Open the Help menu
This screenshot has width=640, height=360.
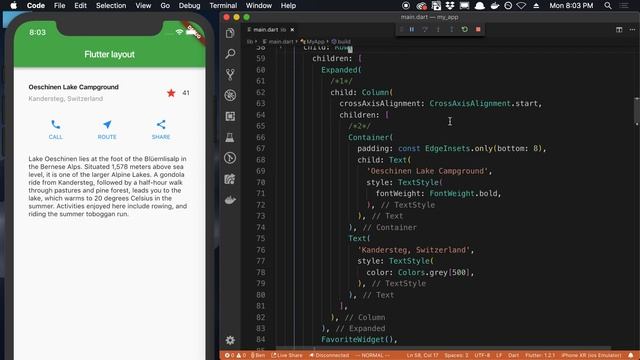(288, 5)
